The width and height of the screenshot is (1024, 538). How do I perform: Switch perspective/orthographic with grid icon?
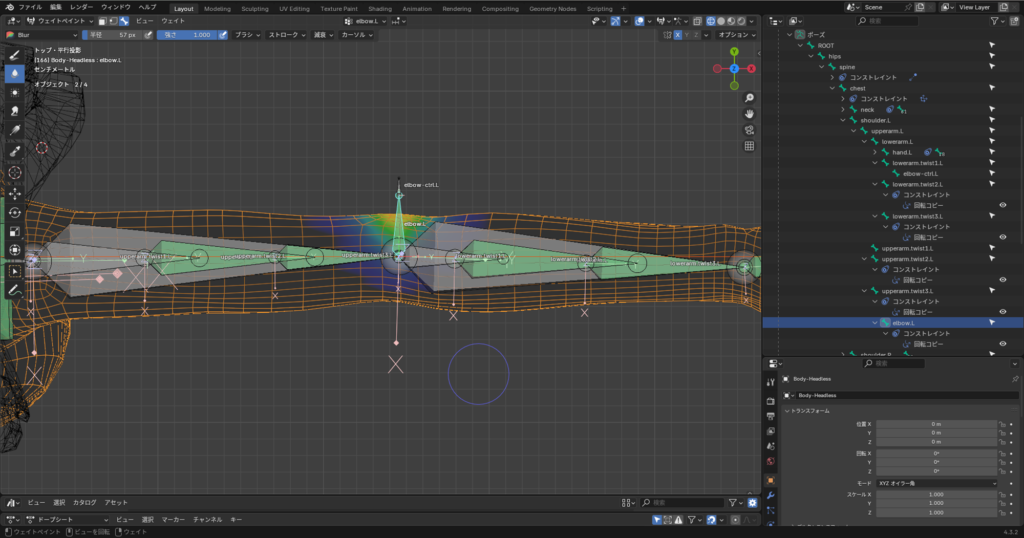pyautogui.click(x=749, y=146)
